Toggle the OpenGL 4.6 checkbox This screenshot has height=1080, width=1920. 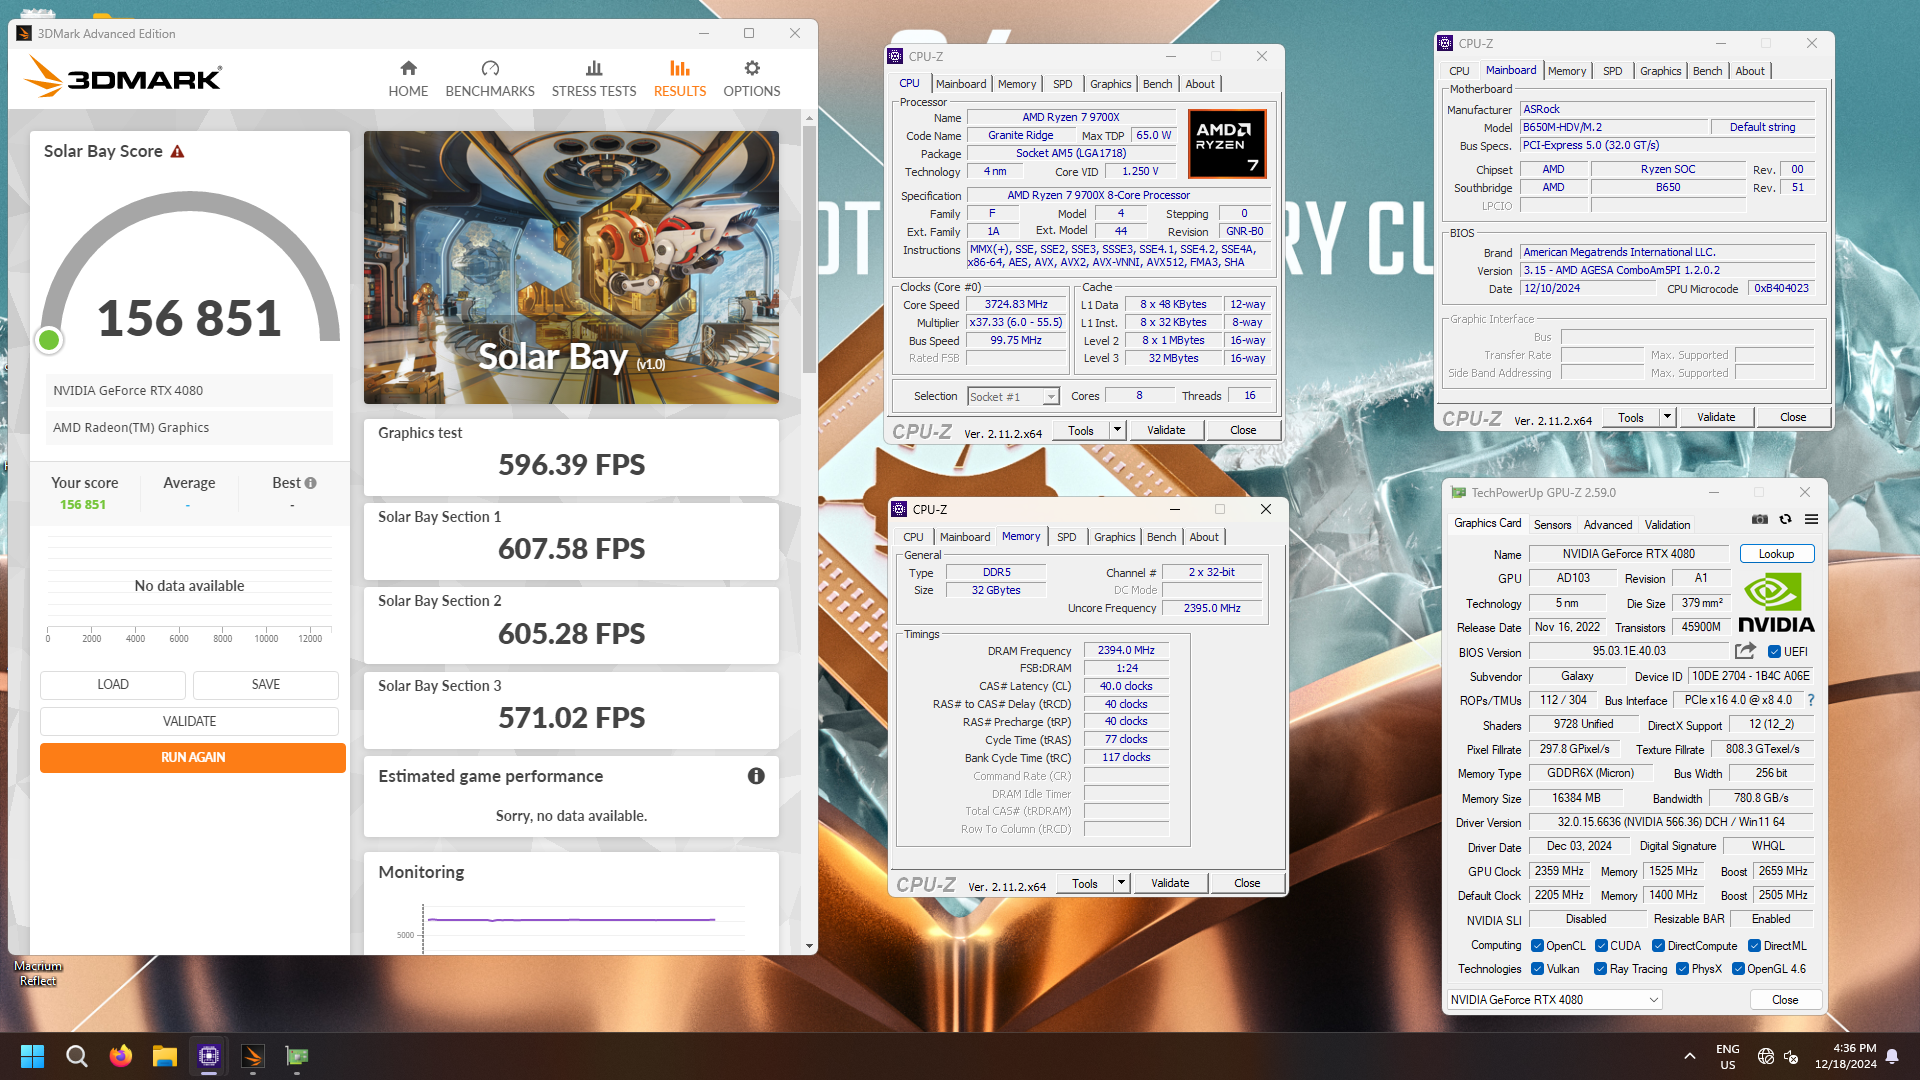point(1738,969)
